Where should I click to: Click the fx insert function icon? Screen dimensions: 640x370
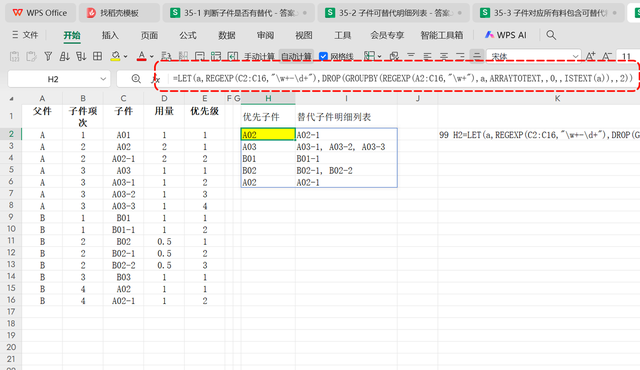click(156, 80)
